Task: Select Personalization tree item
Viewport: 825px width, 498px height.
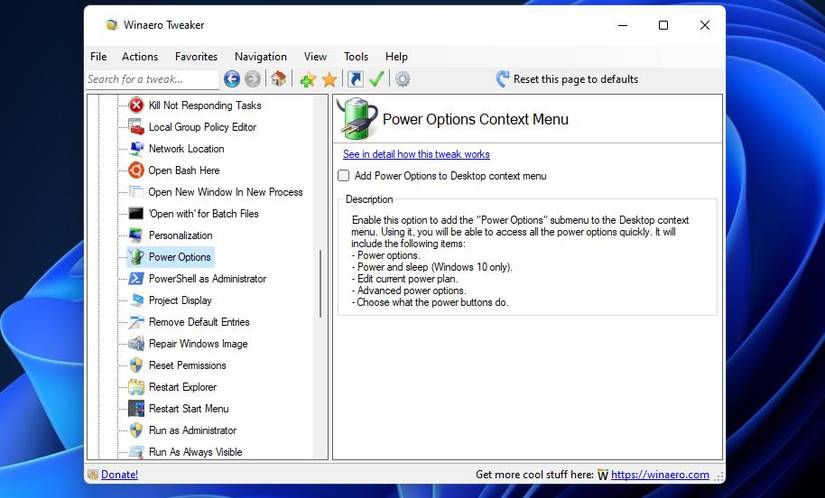Action: pos(180,235)
